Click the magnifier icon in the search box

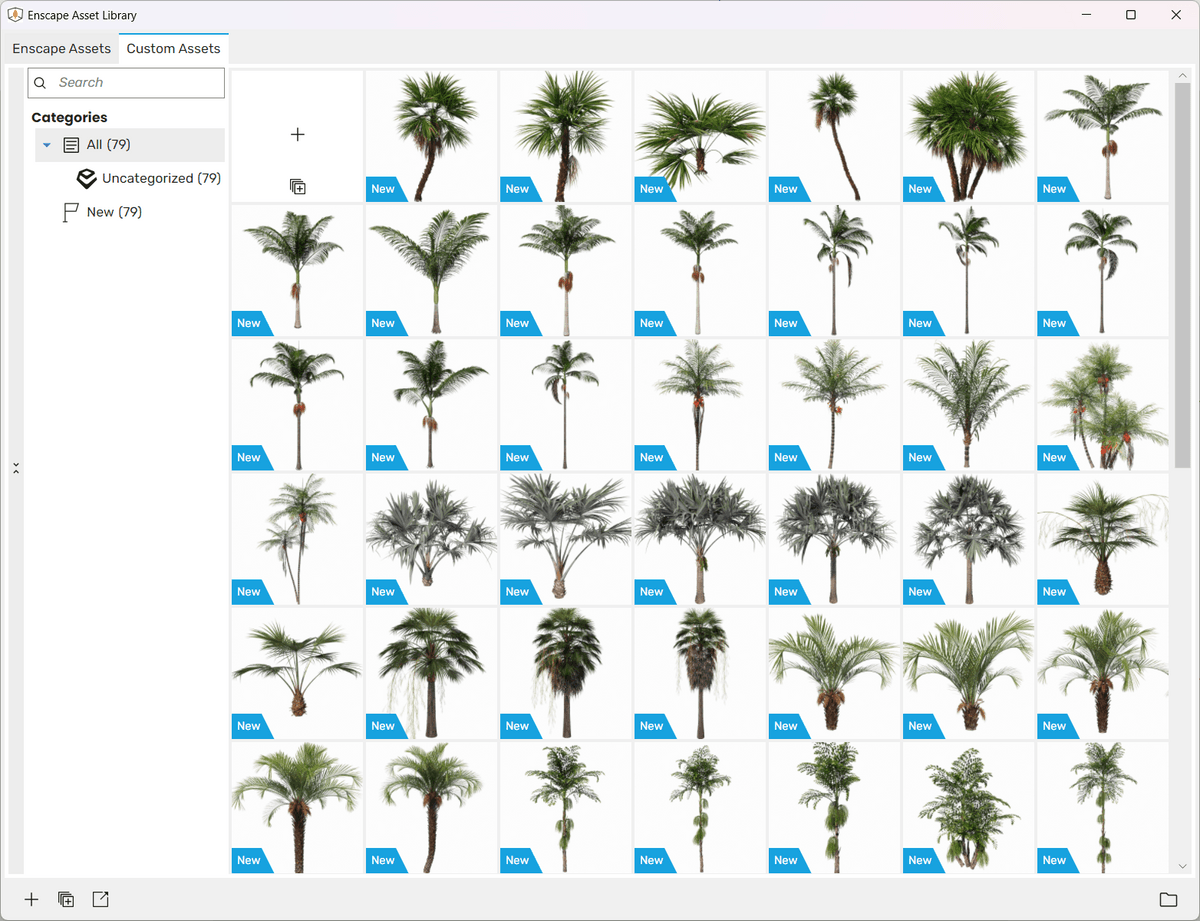point(41,83)
